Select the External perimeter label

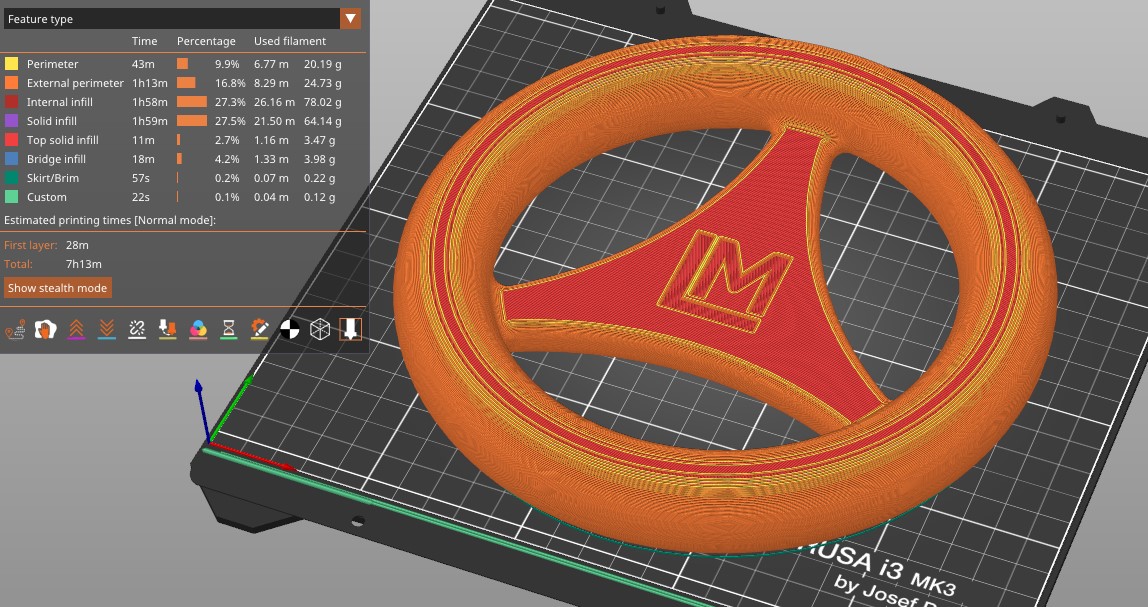75,83
